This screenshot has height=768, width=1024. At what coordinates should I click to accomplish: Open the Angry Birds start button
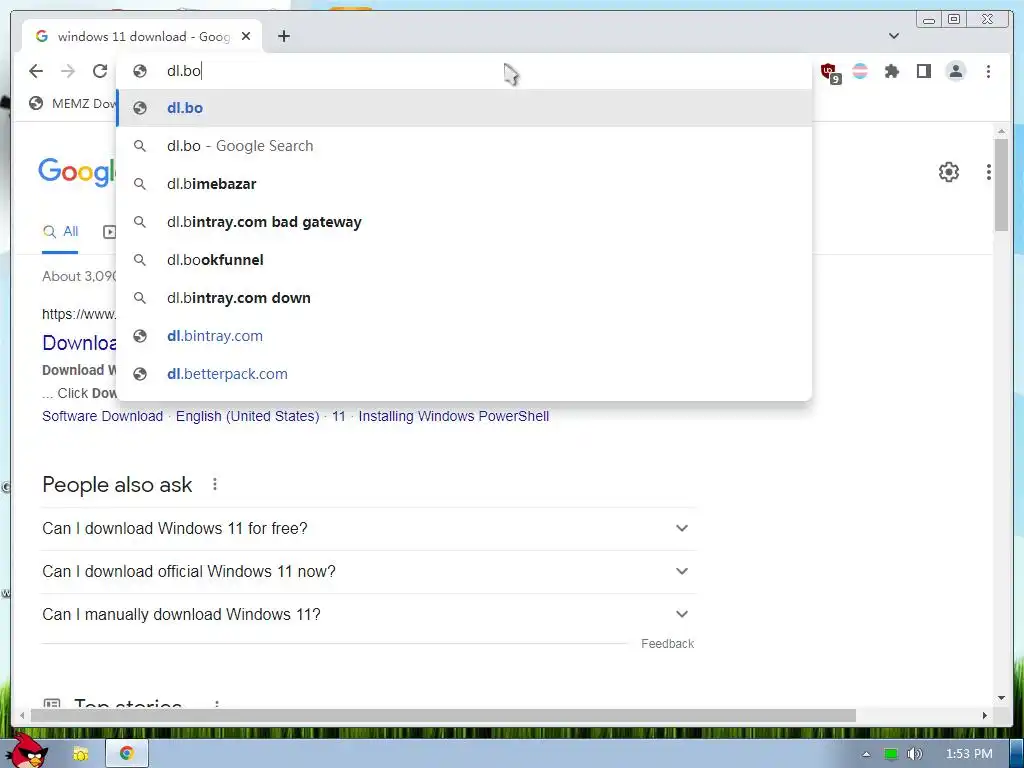click(x=29, y=750)
